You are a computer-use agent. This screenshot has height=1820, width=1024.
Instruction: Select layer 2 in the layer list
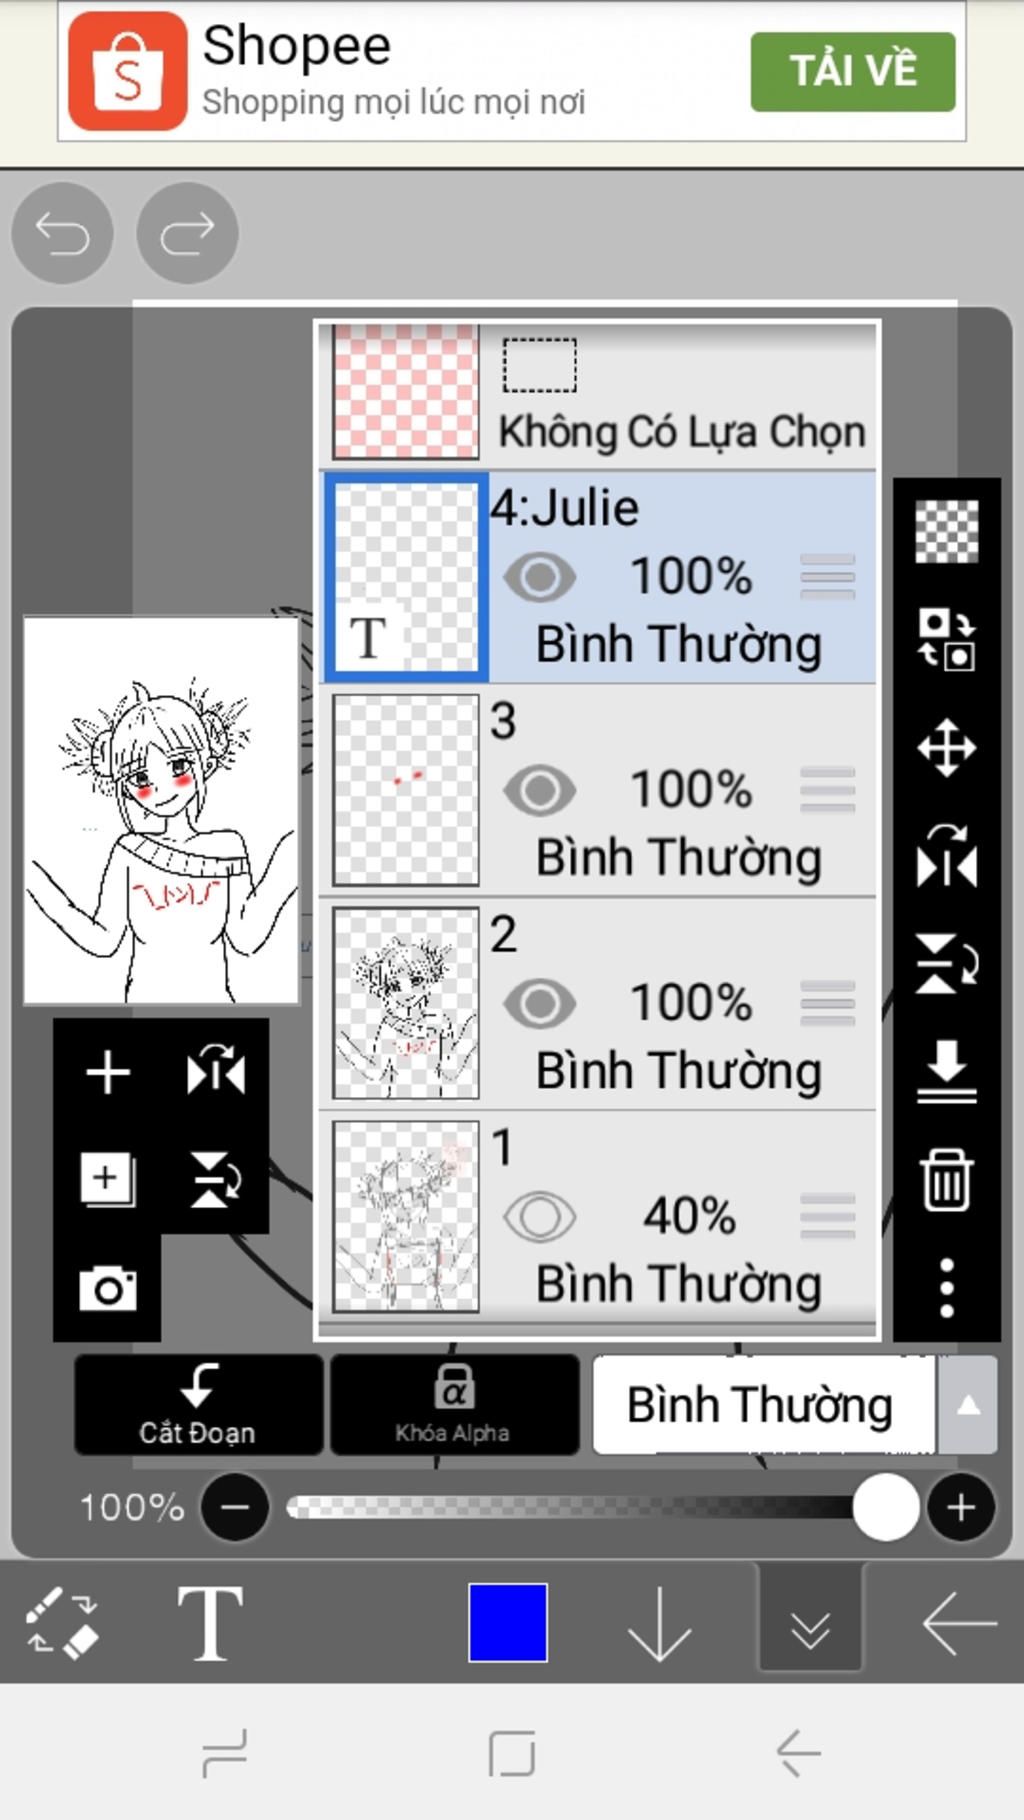point(598,1004)
